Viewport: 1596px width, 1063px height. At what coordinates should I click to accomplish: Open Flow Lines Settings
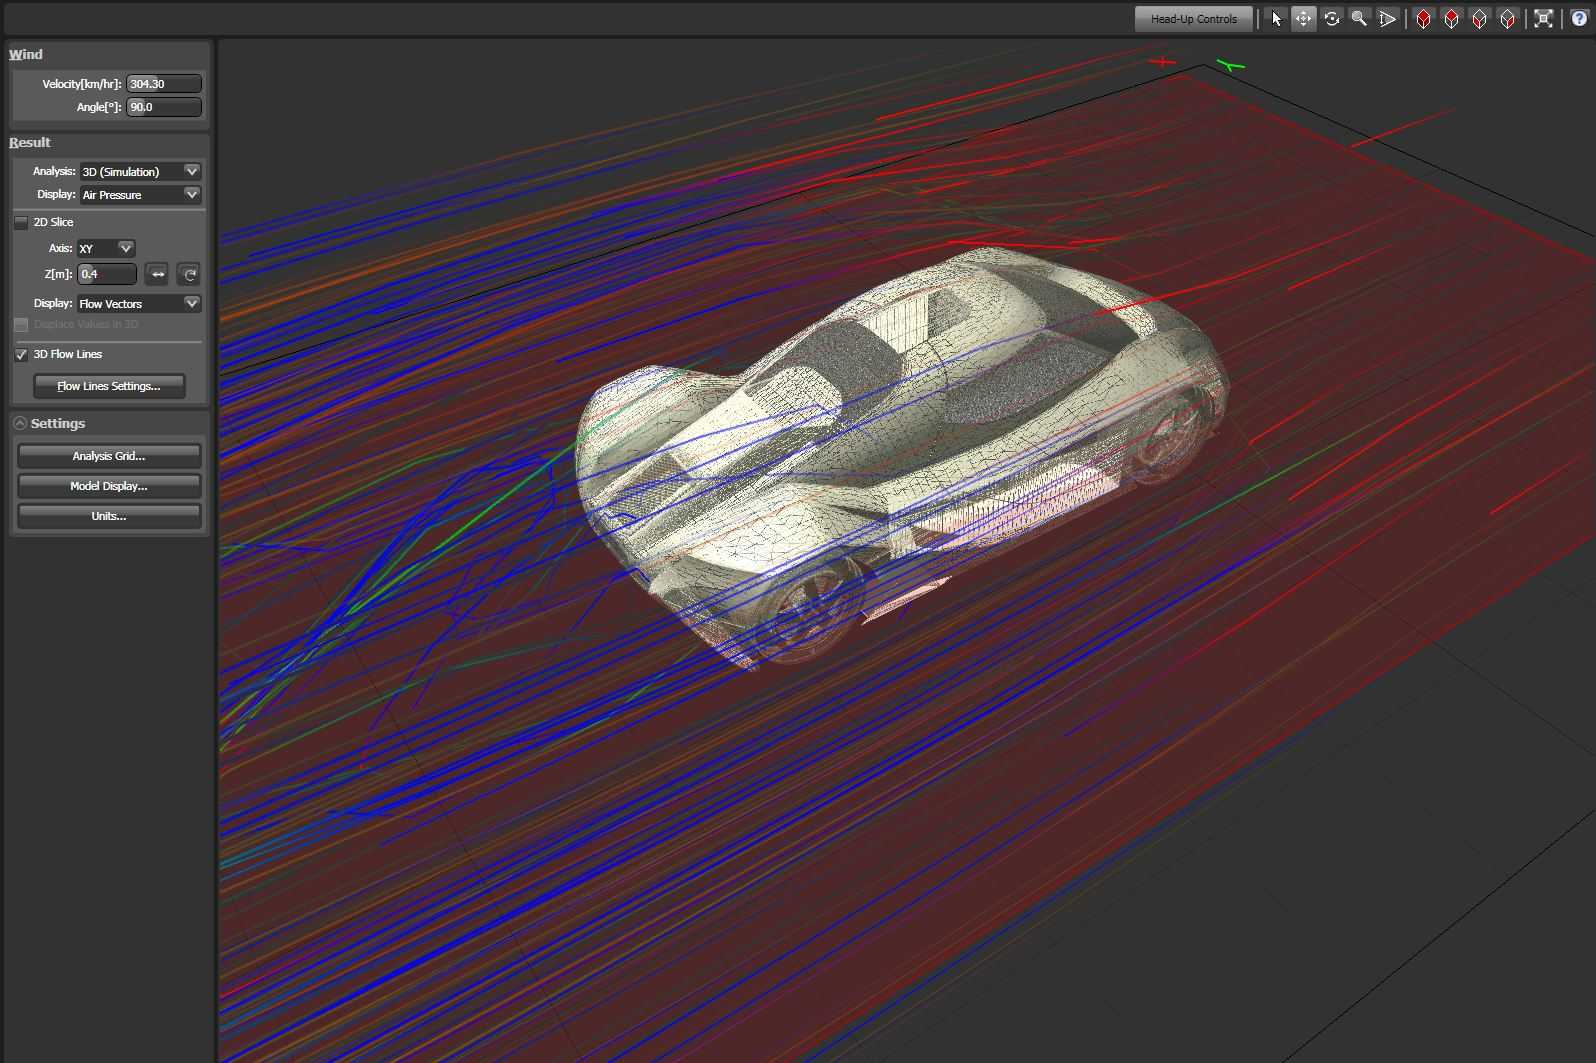point(109,386)
